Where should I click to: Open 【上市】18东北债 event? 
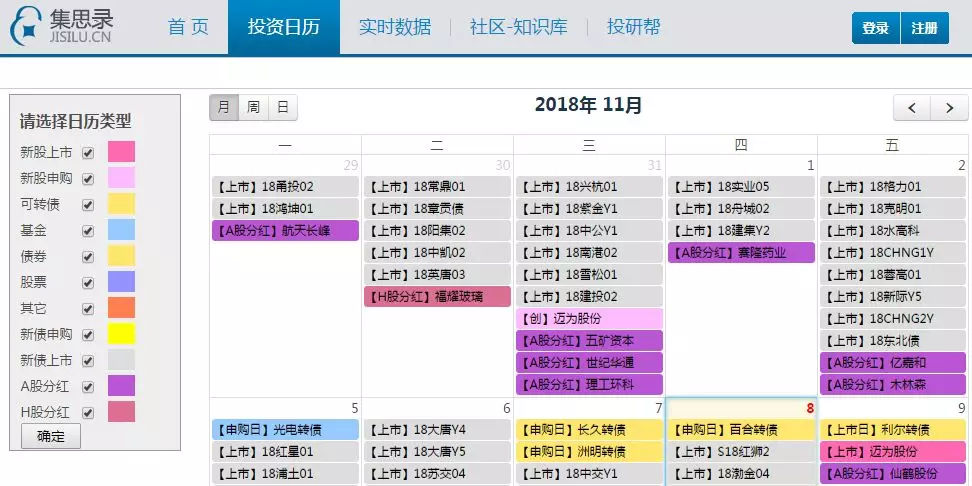(893, 341)
